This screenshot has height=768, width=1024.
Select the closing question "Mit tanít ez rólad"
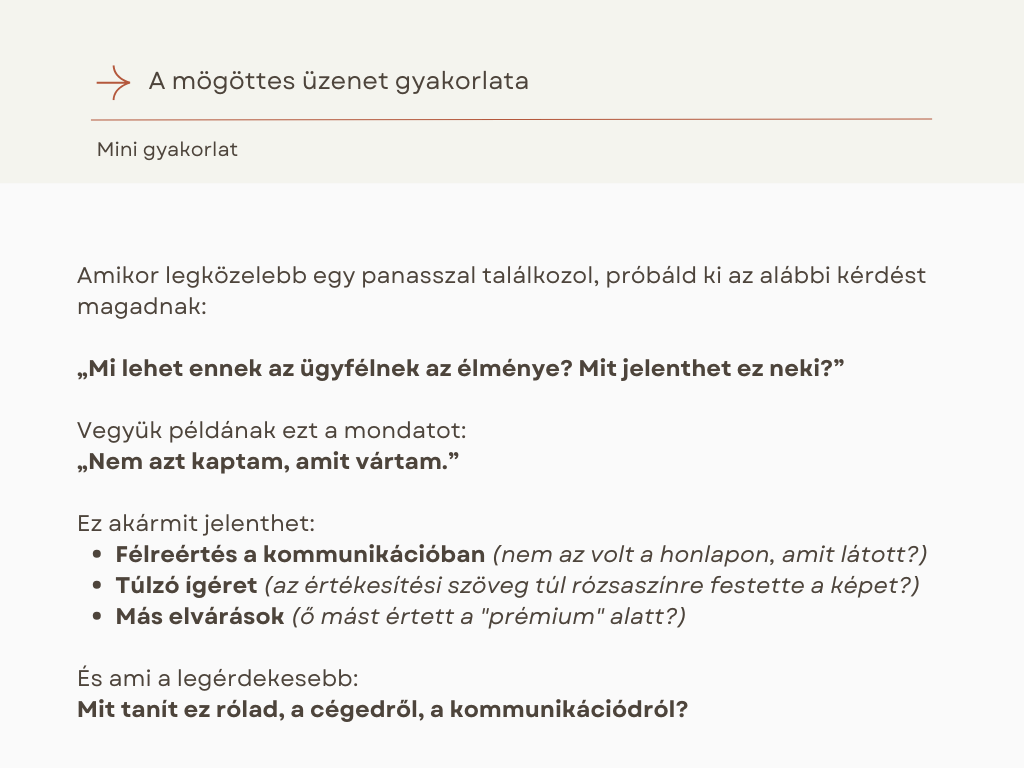pyautogui.click(x=383, y=710)
